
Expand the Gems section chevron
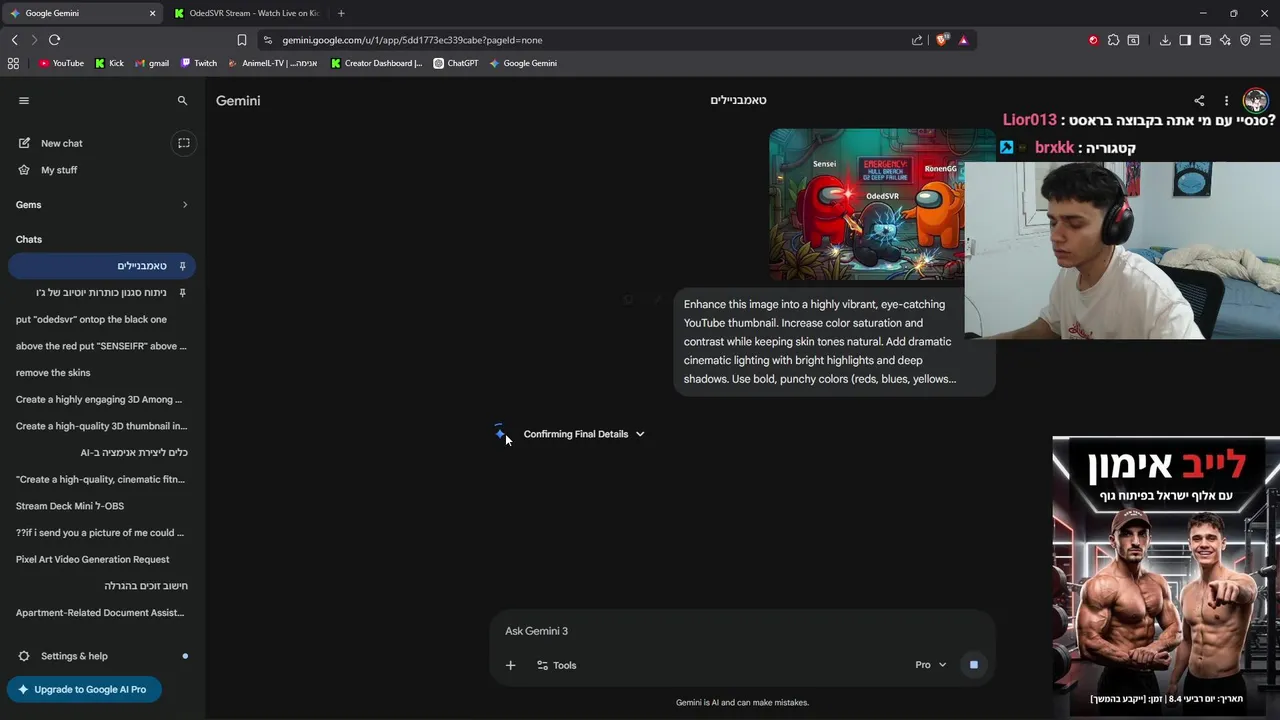[x=185, y=205]
